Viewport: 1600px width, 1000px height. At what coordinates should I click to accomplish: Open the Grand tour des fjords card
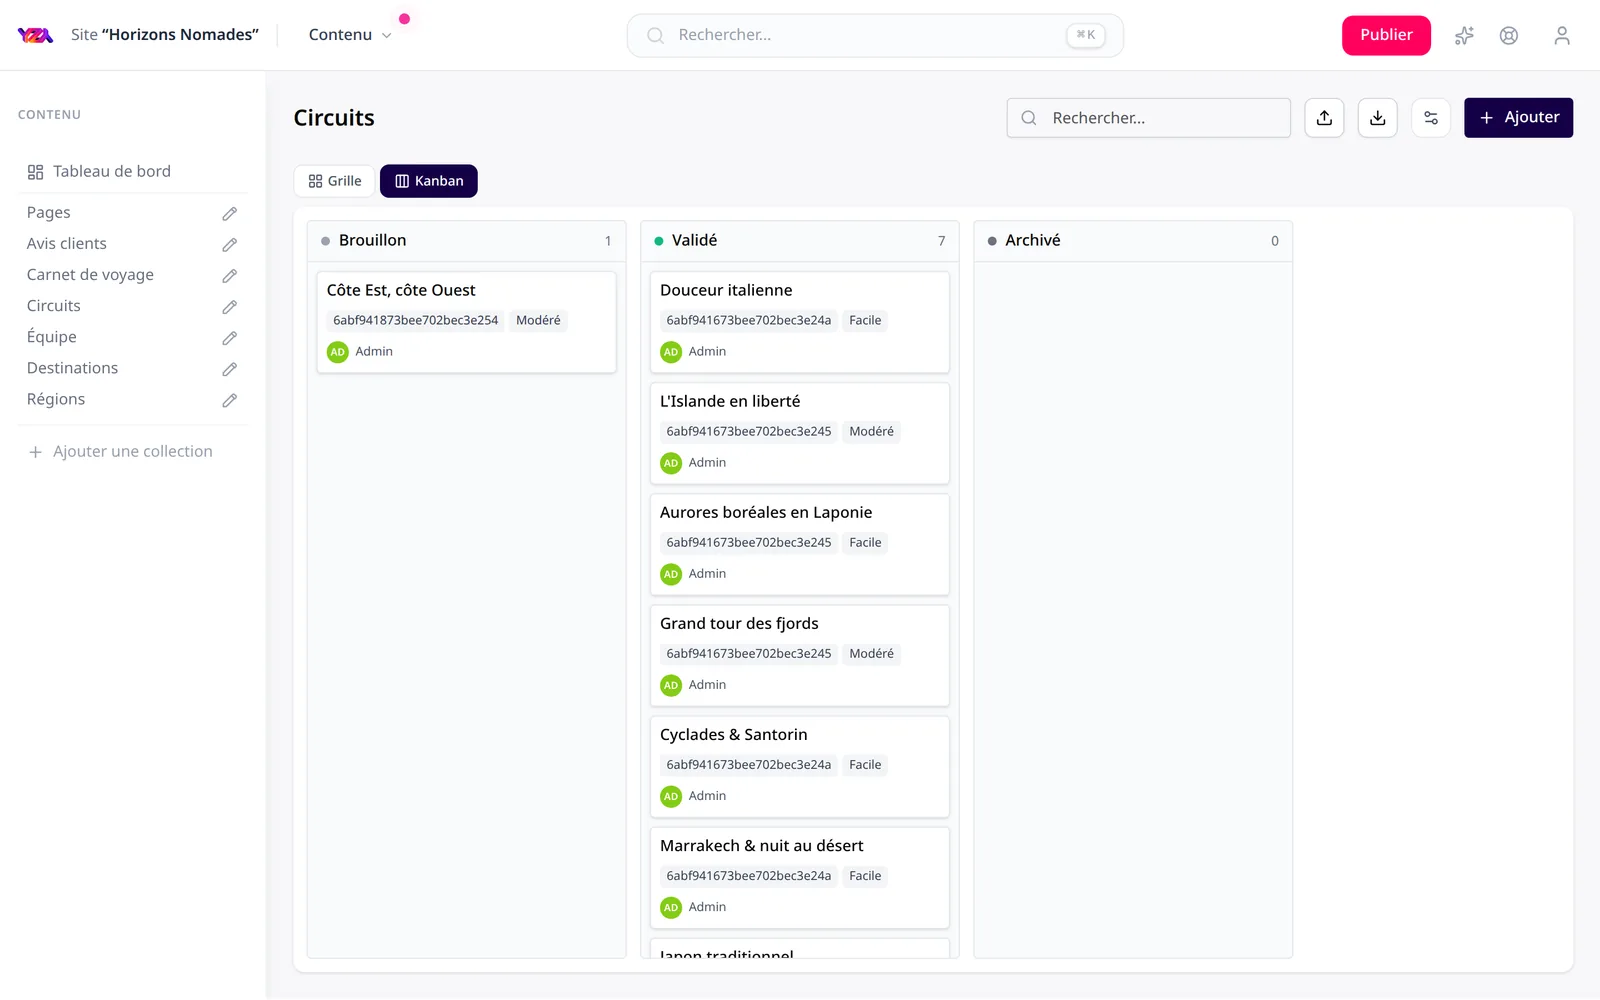(800, 655)
